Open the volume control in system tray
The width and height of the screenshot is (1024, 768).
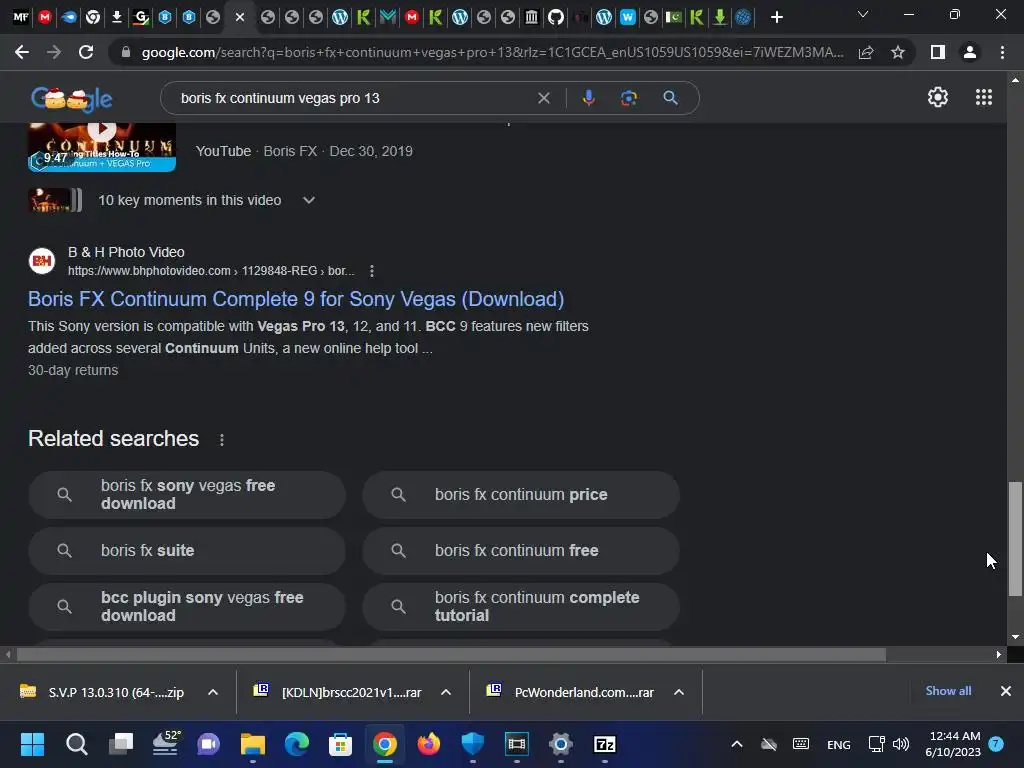[x=901, y=744]
